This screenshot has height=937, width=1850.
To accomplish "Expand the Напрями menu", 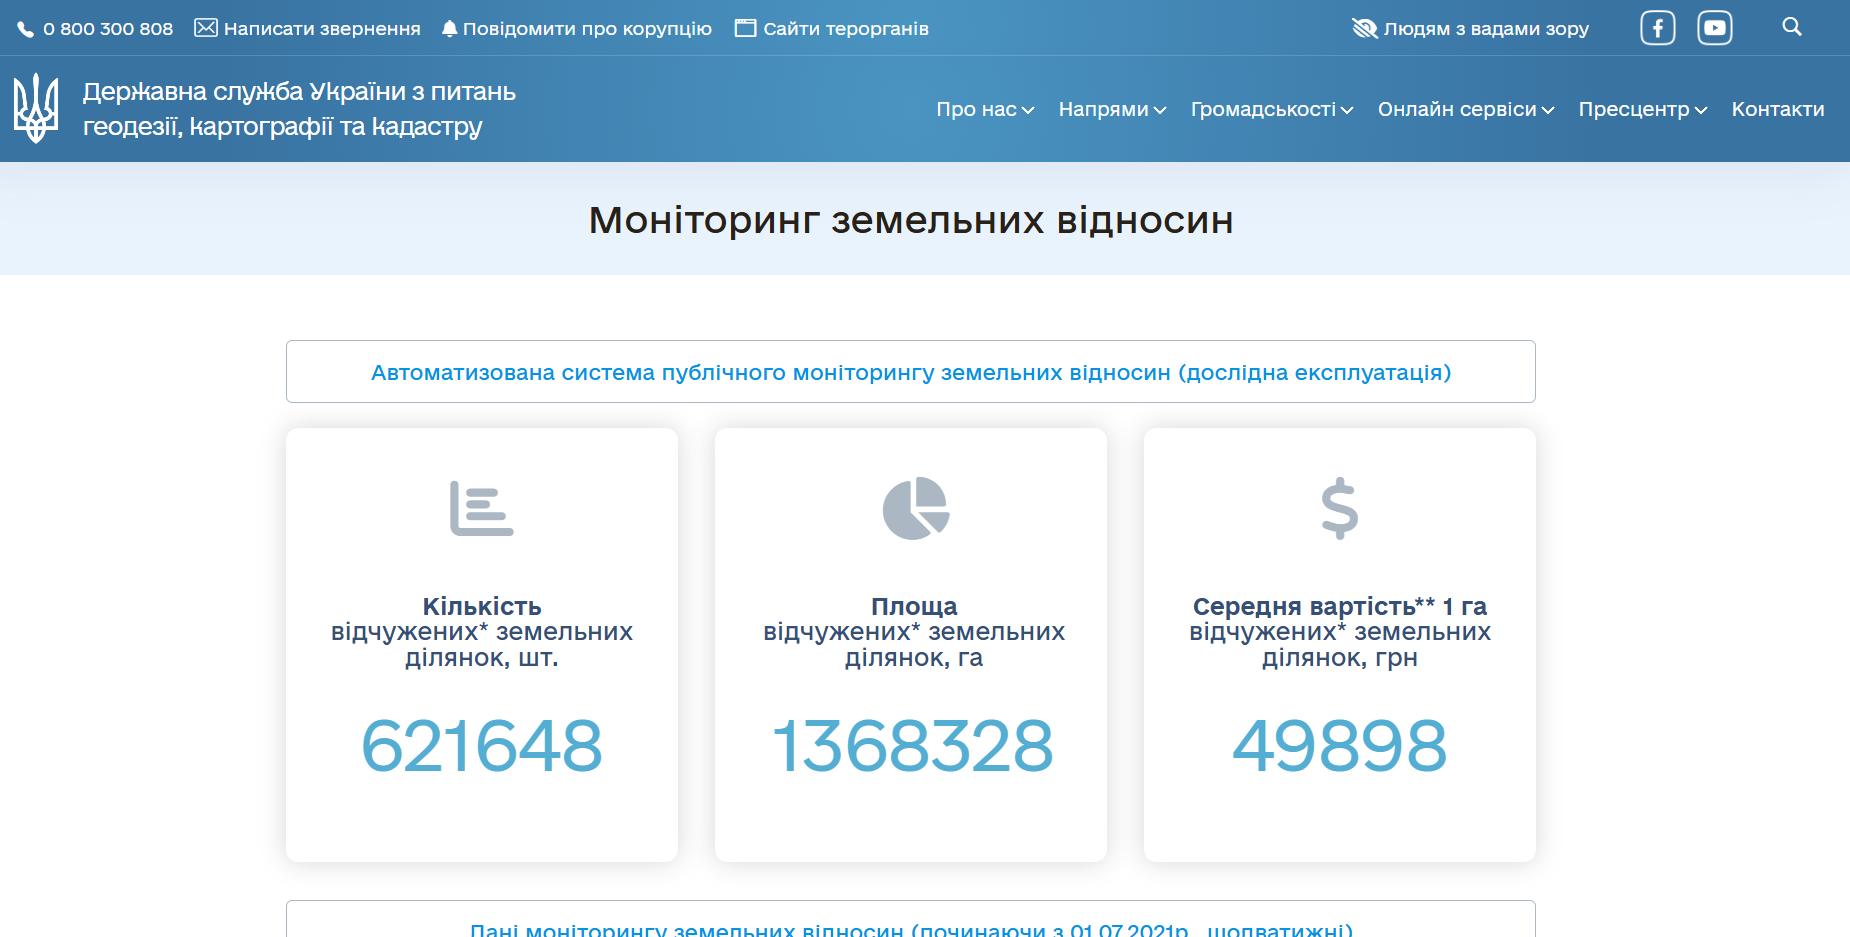I will tap(1111, 109).
